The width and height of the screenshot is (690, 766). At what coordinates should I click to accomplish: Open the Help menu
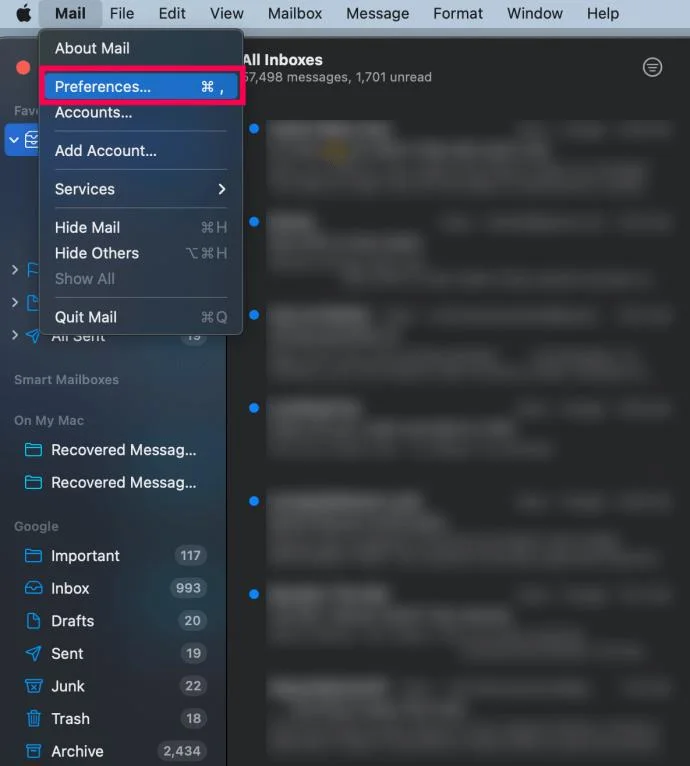(x=603, y=13)
